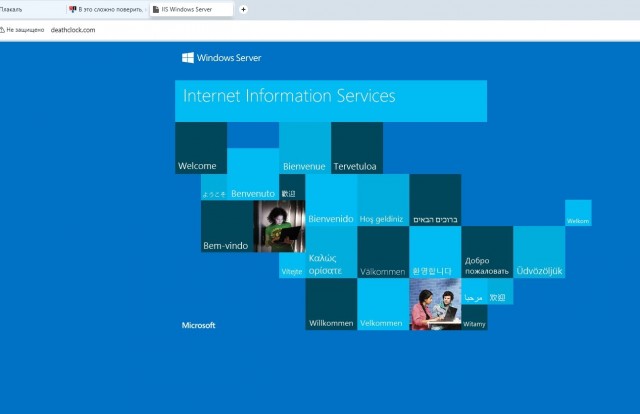640x414 pixels.
Task: Click the photo of two people at laptop
Action: coord(436,304)
